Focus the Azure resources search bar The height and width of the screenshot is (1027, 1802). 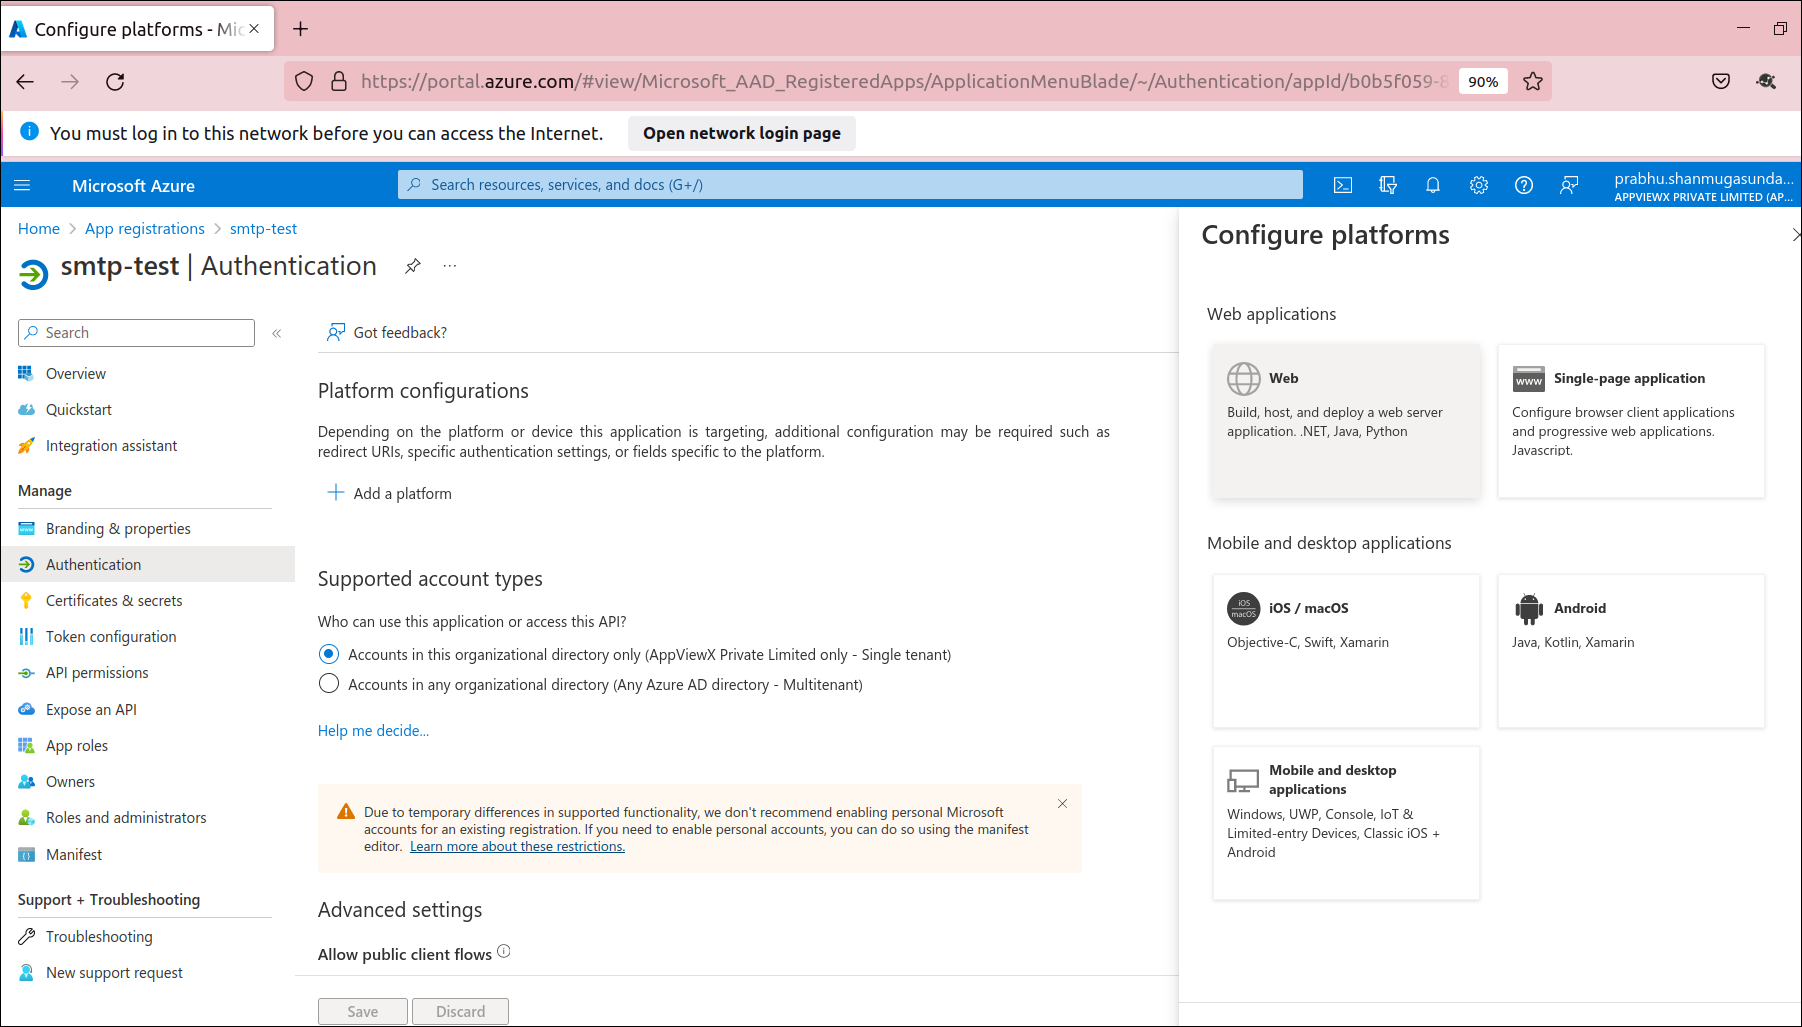tap(850, 185)
